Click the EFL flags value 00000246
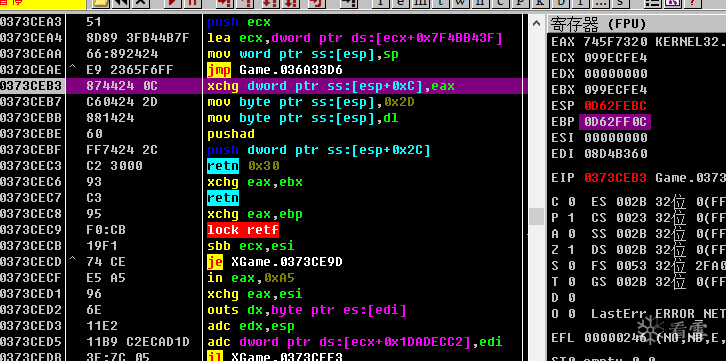726x361 pixels. [616, 337]
